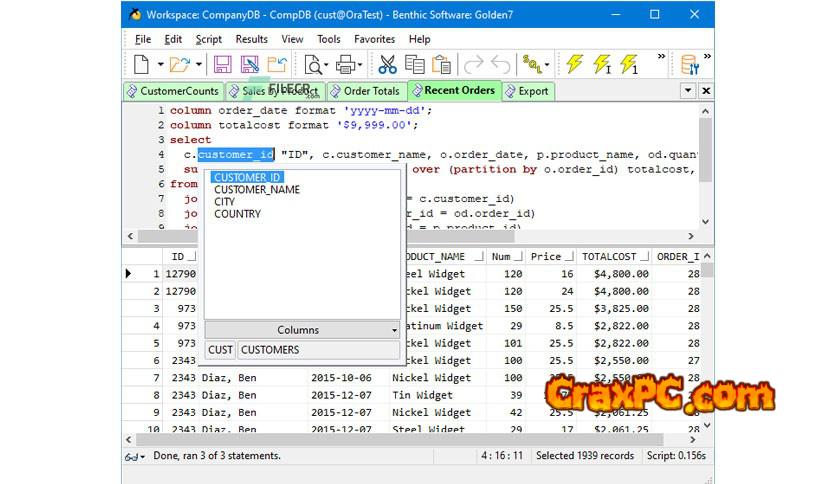
Task: Open the Favorites menu
Action: click(x=374, y=39)
